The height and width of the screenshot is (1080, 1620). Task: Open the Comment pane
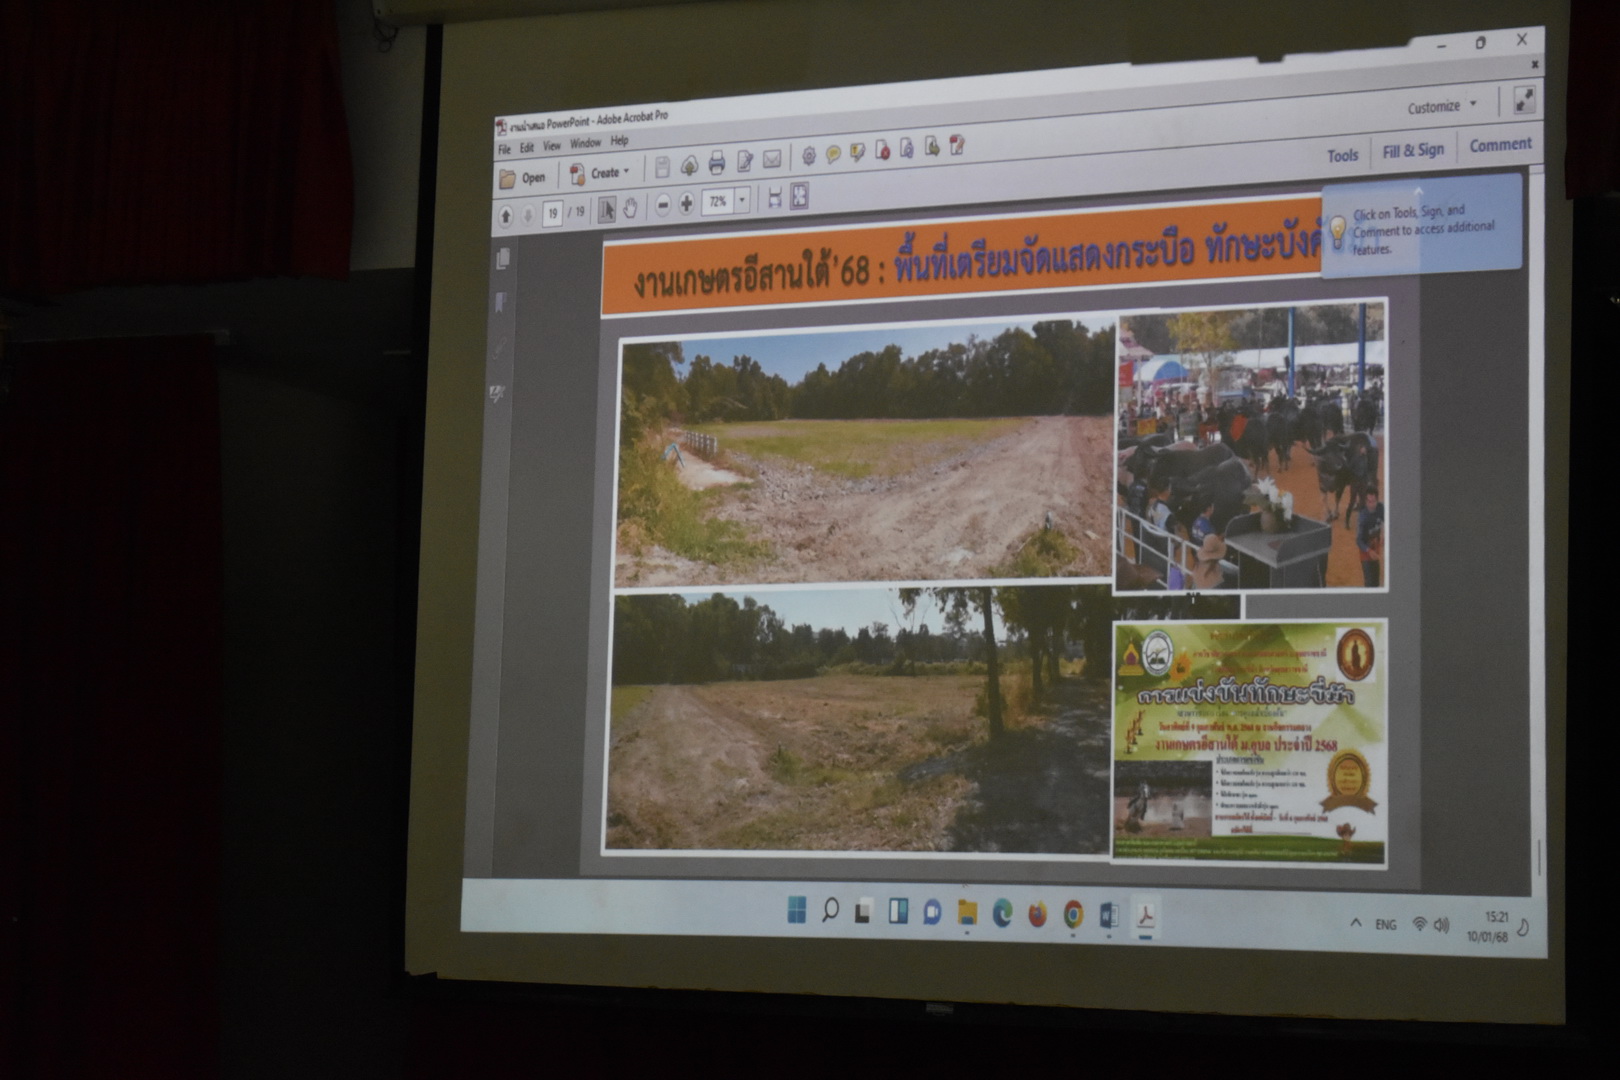1499,145
